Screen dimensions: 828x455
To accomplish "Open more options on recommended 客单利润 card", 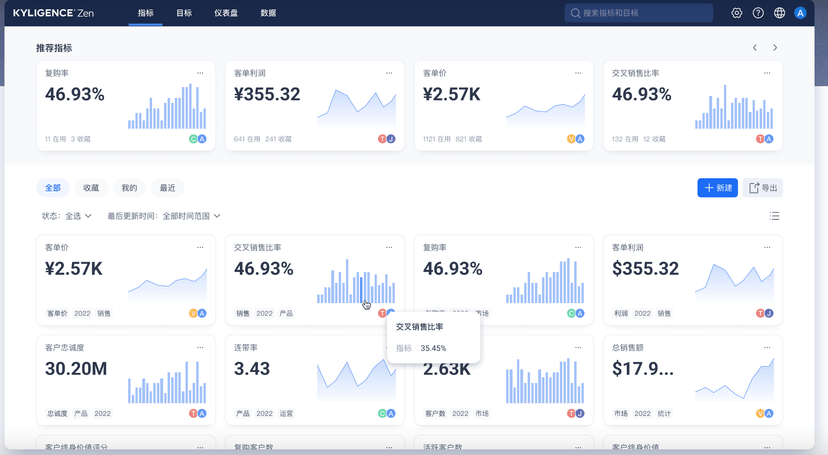I will point(388,73).
